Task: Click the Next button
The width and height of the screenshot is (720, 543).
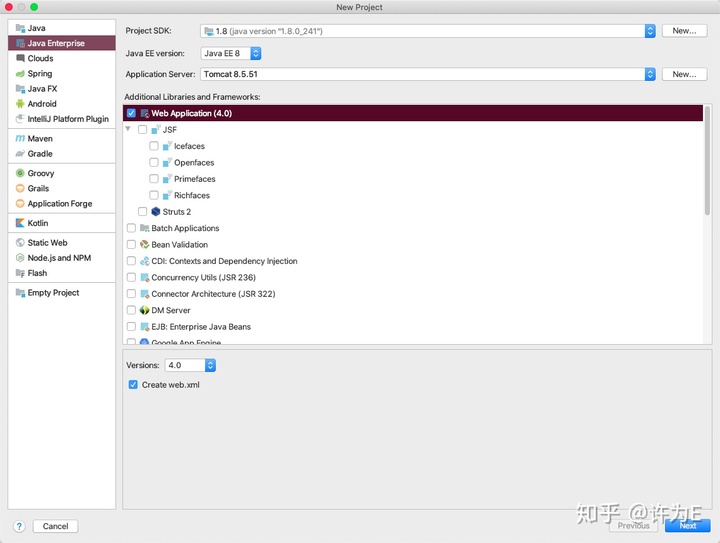Action: (688, 526)
